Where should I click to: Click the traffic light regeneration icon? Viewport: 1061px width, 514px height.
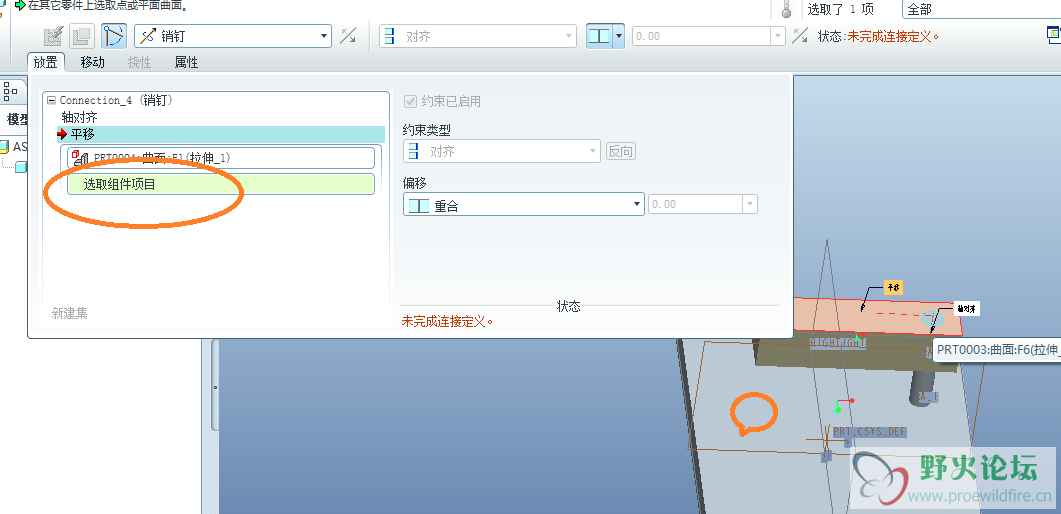coord(786,9)
